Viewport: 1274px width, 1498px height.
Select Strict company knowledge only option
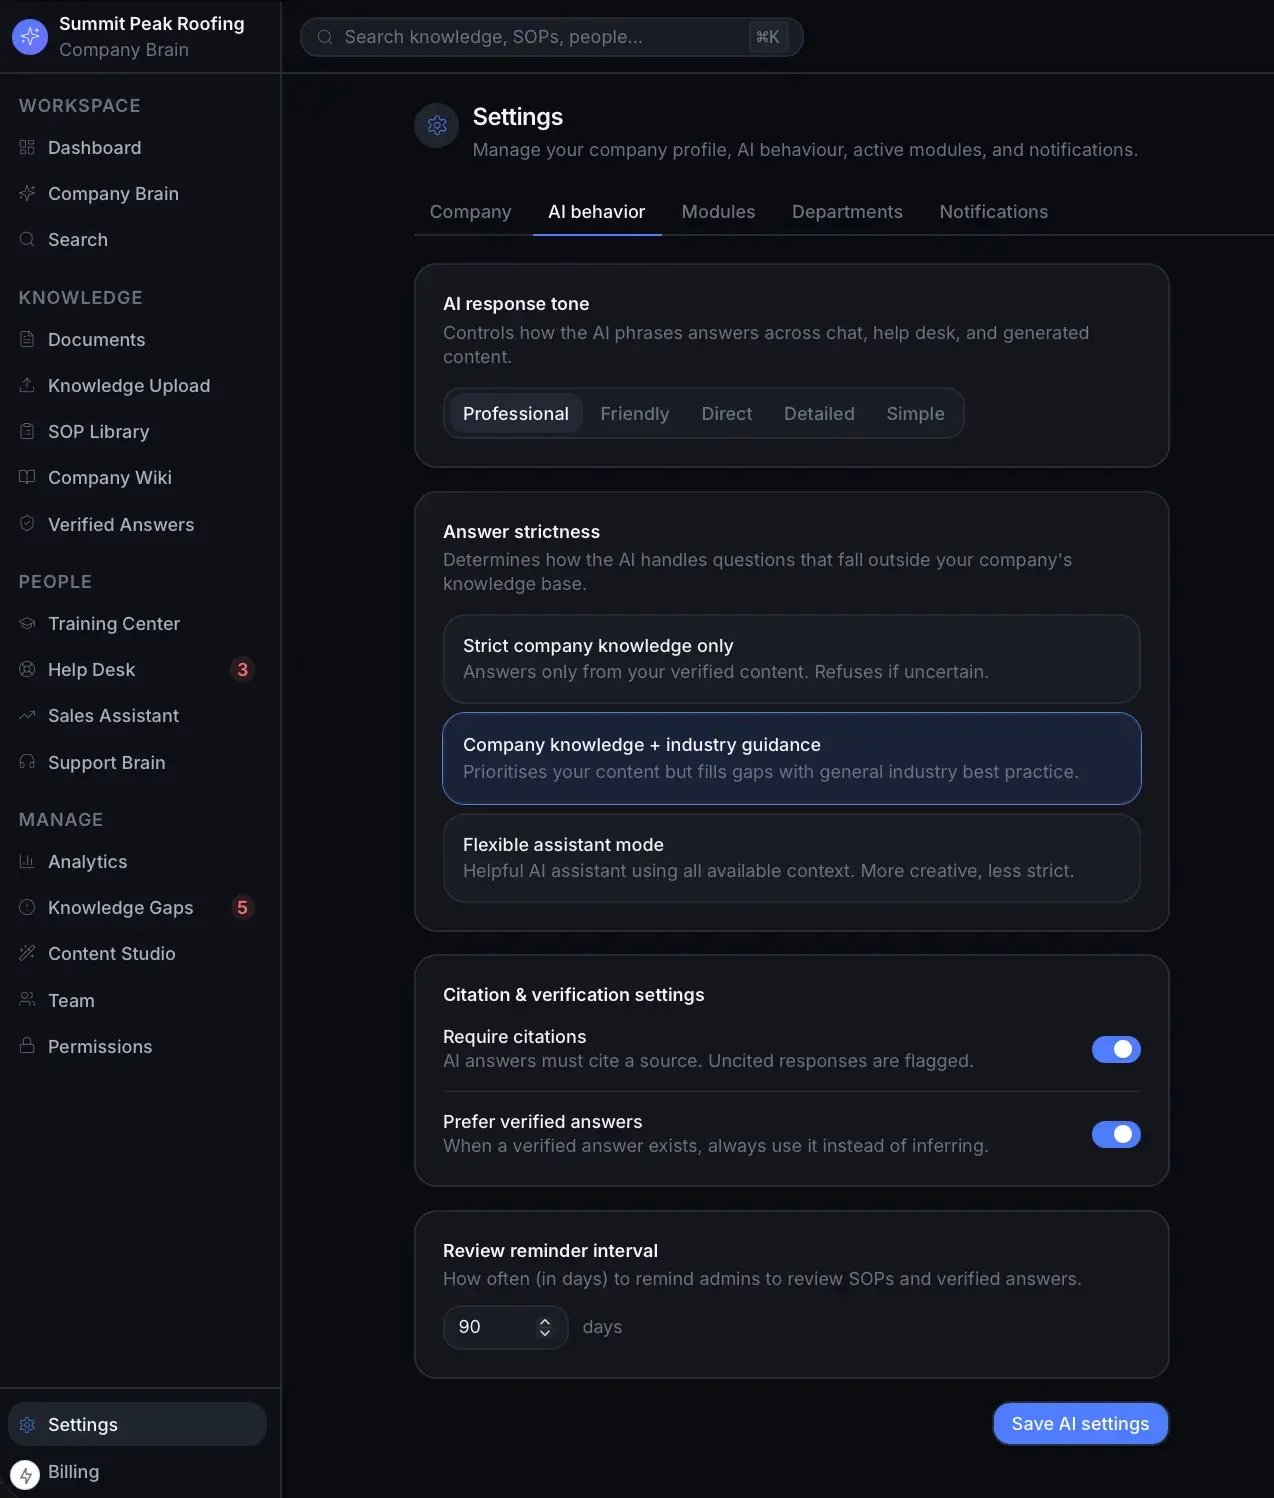(792, 659)
